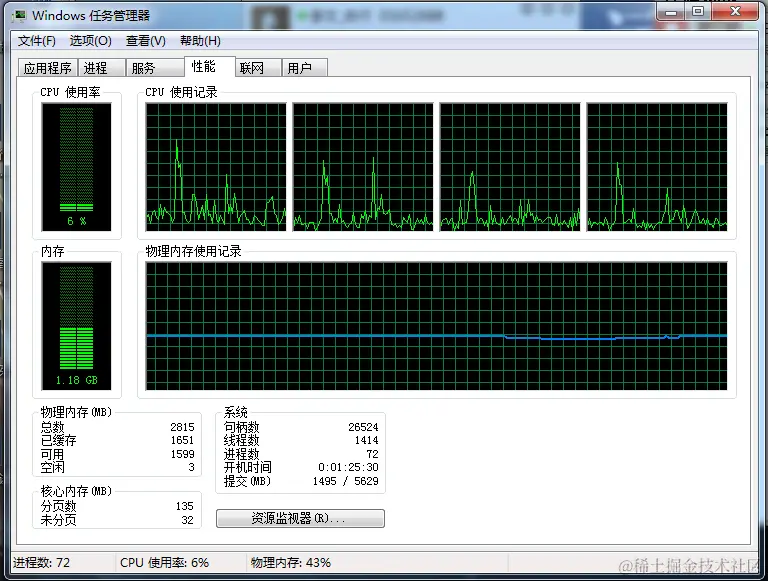Click the 物理内存使用记录 graph
The image size is (768, 581).
tap(436, 326)
